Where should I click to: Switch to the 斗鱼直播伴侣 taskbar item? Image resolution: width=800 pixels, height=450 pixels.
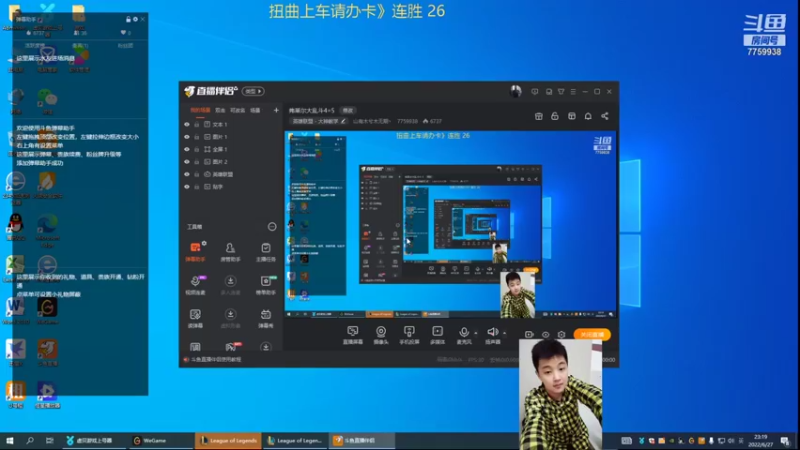pyautogui.click(x=361, y=440)
